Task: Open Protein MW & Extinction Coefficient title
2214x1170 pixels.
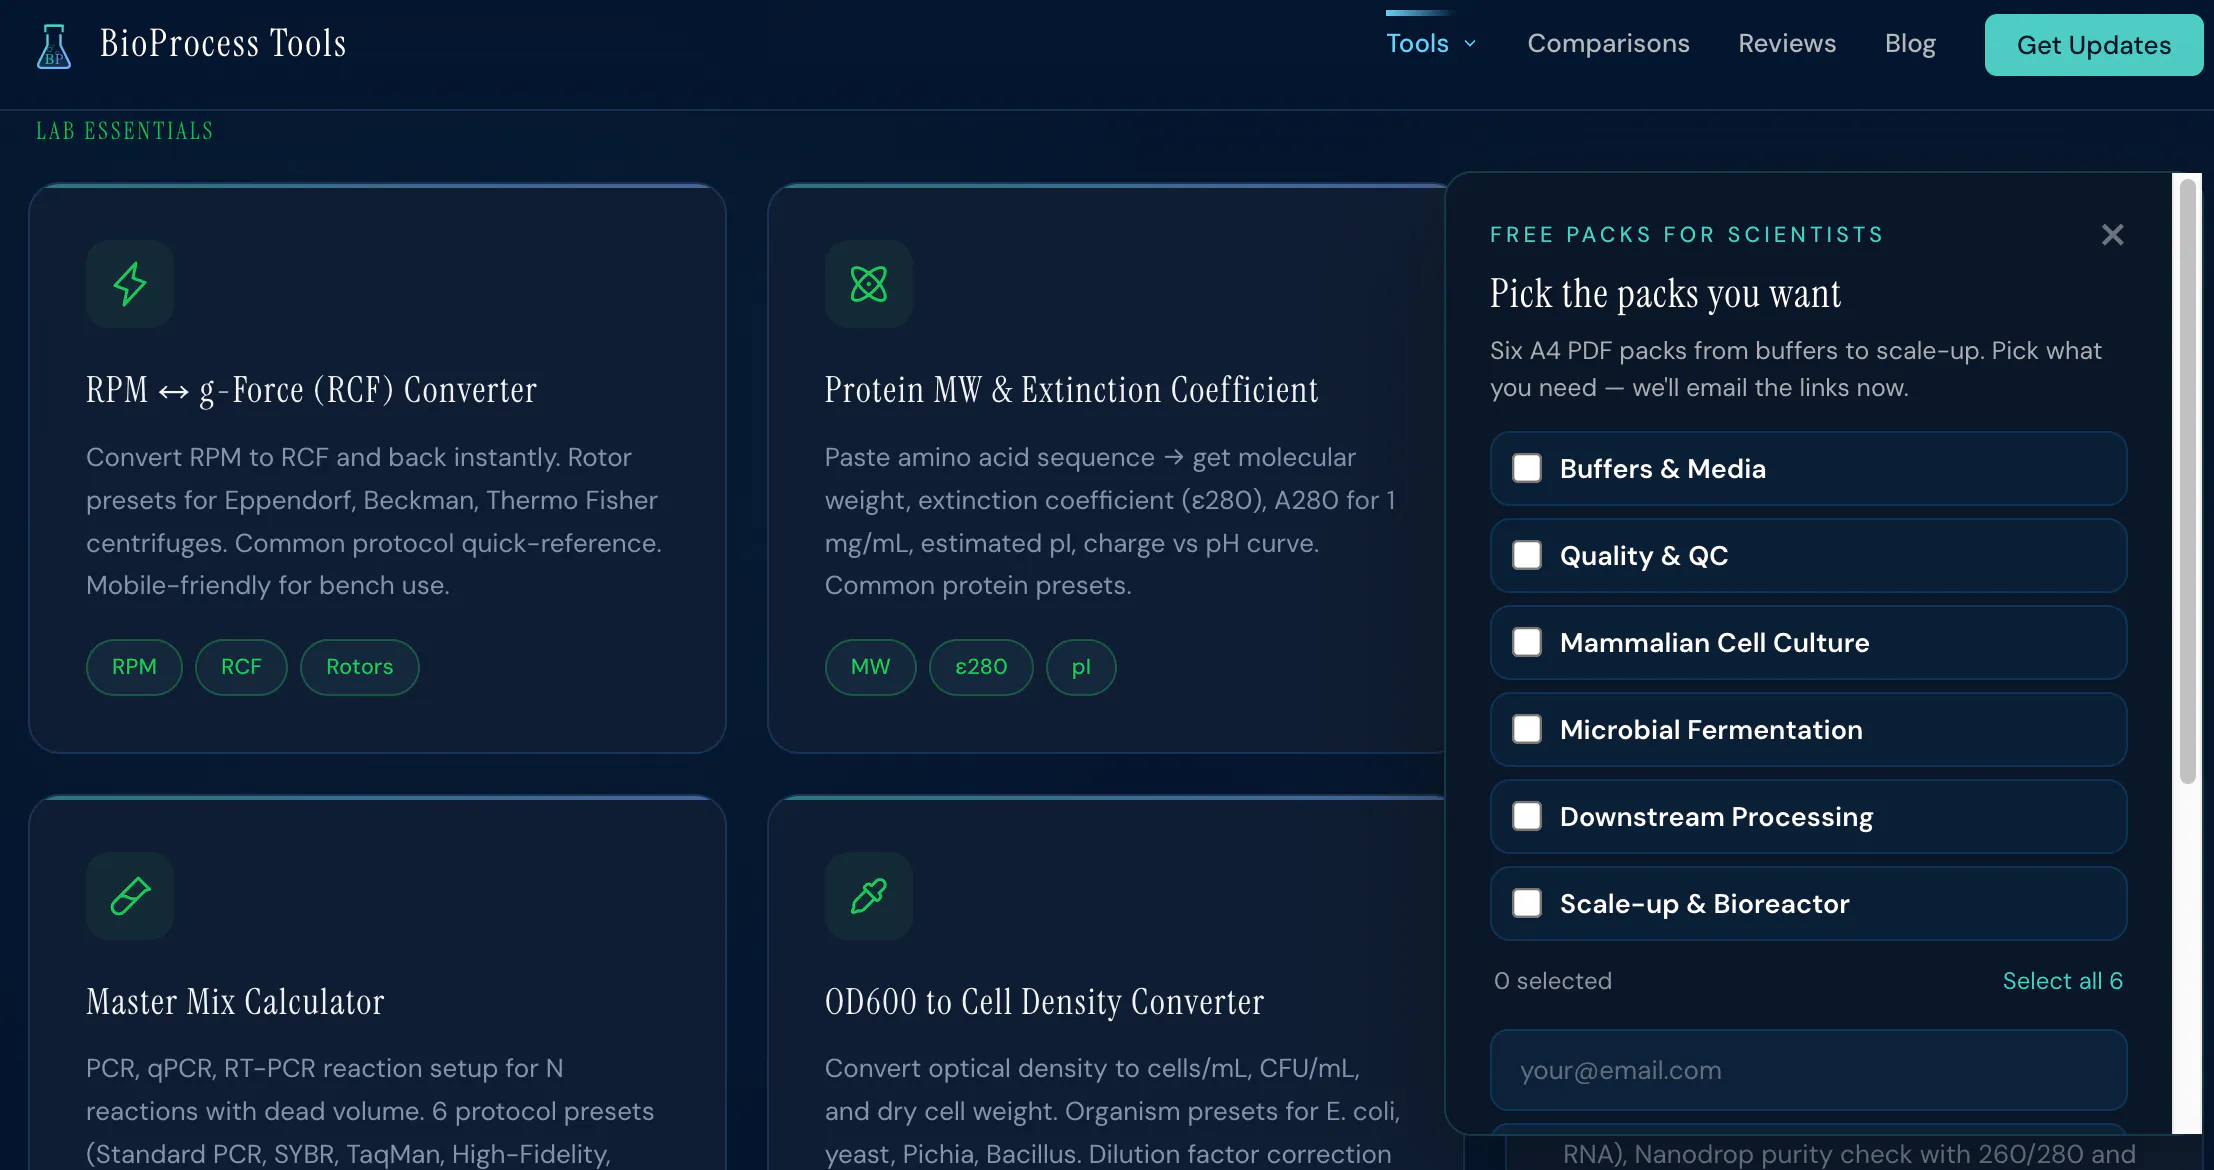Action: (x=1071, y=390)
